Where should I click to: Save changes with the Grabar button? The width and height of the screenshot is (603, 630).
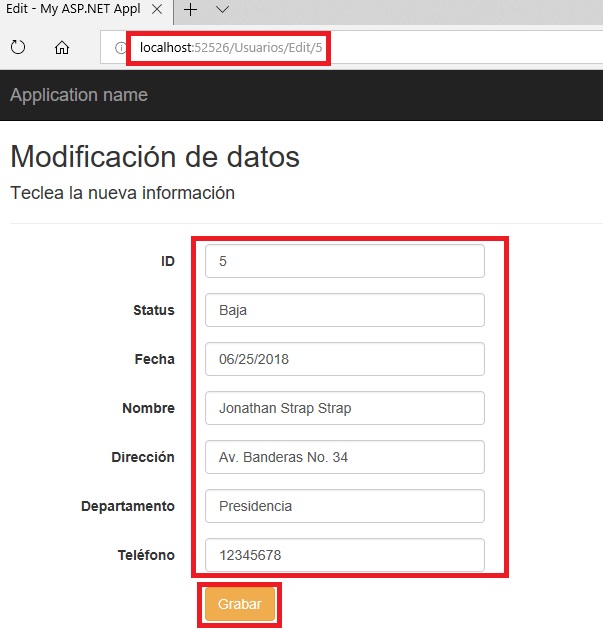click(240, 604)
